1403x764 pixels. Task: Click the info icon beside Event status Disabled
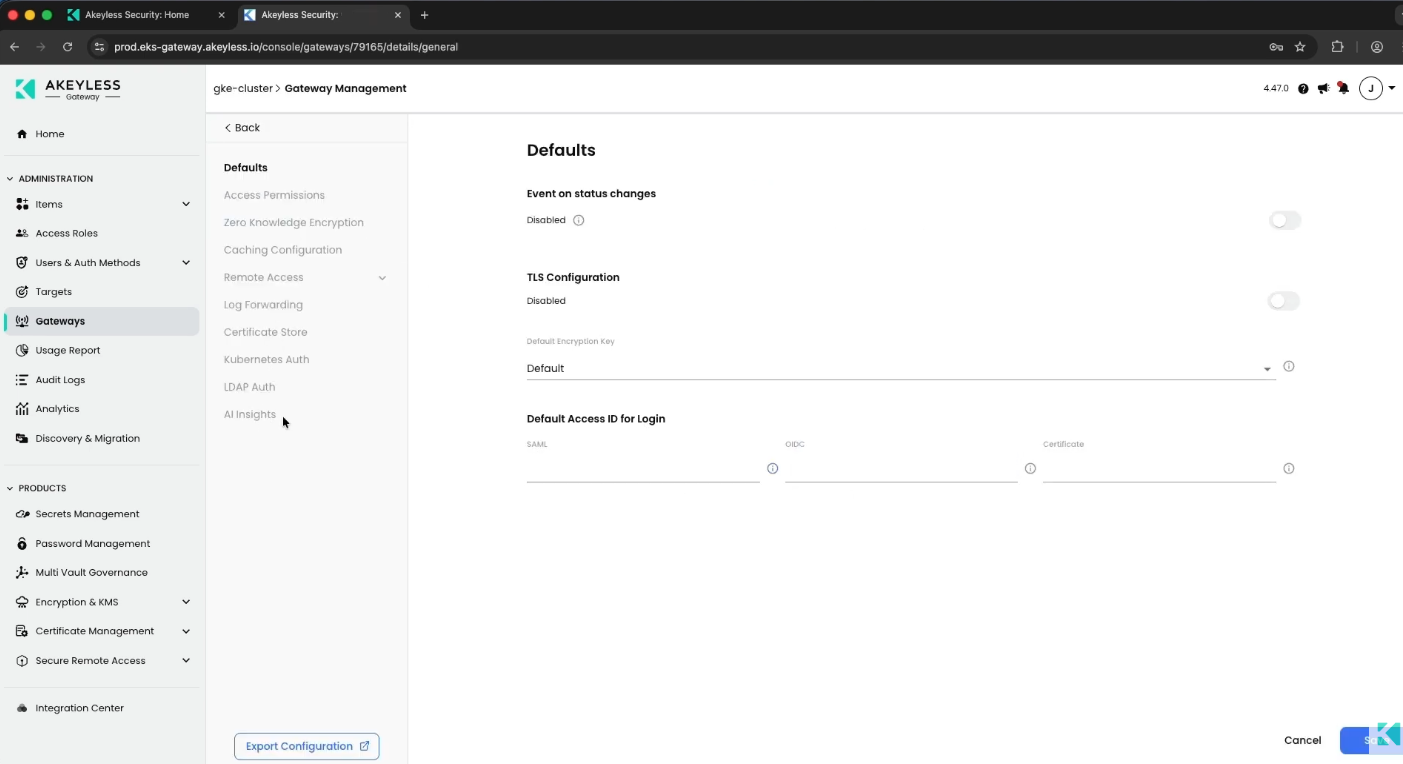(579, 220)
